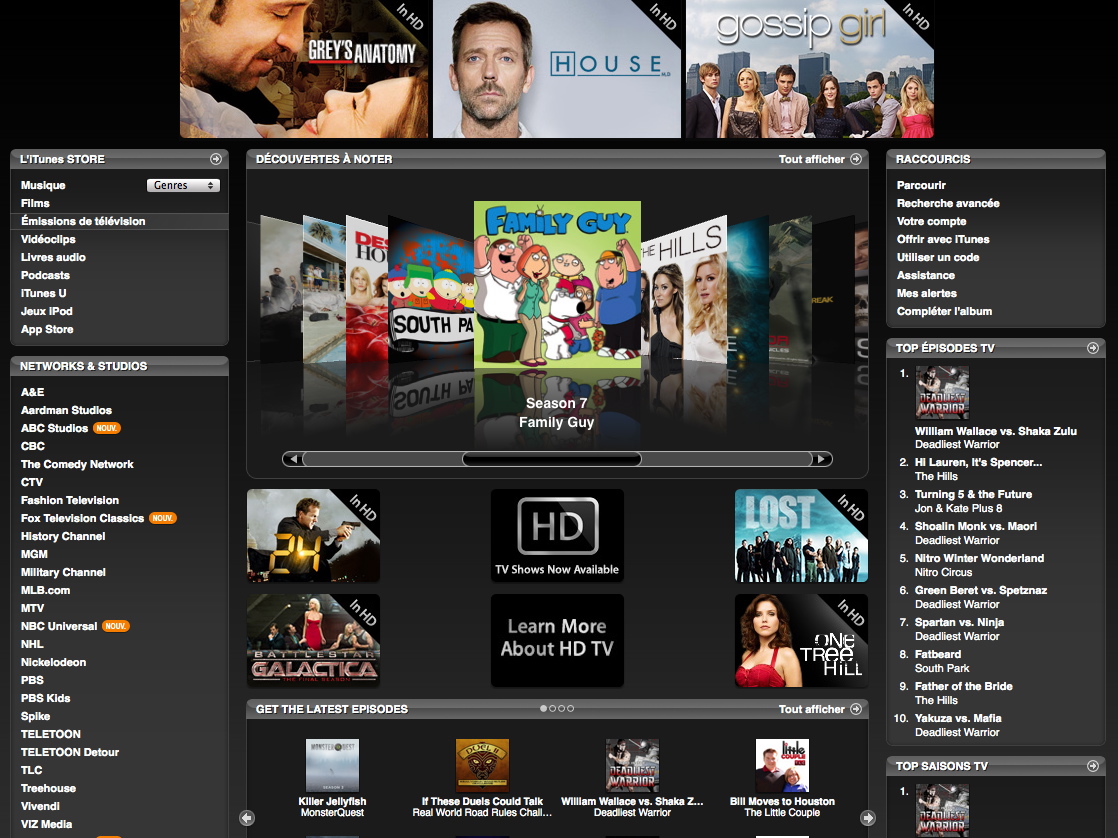Viewport: 1118px width, 838px height.
Task: Open the TELETOON Detour network
Action: [x=70, y=752]
